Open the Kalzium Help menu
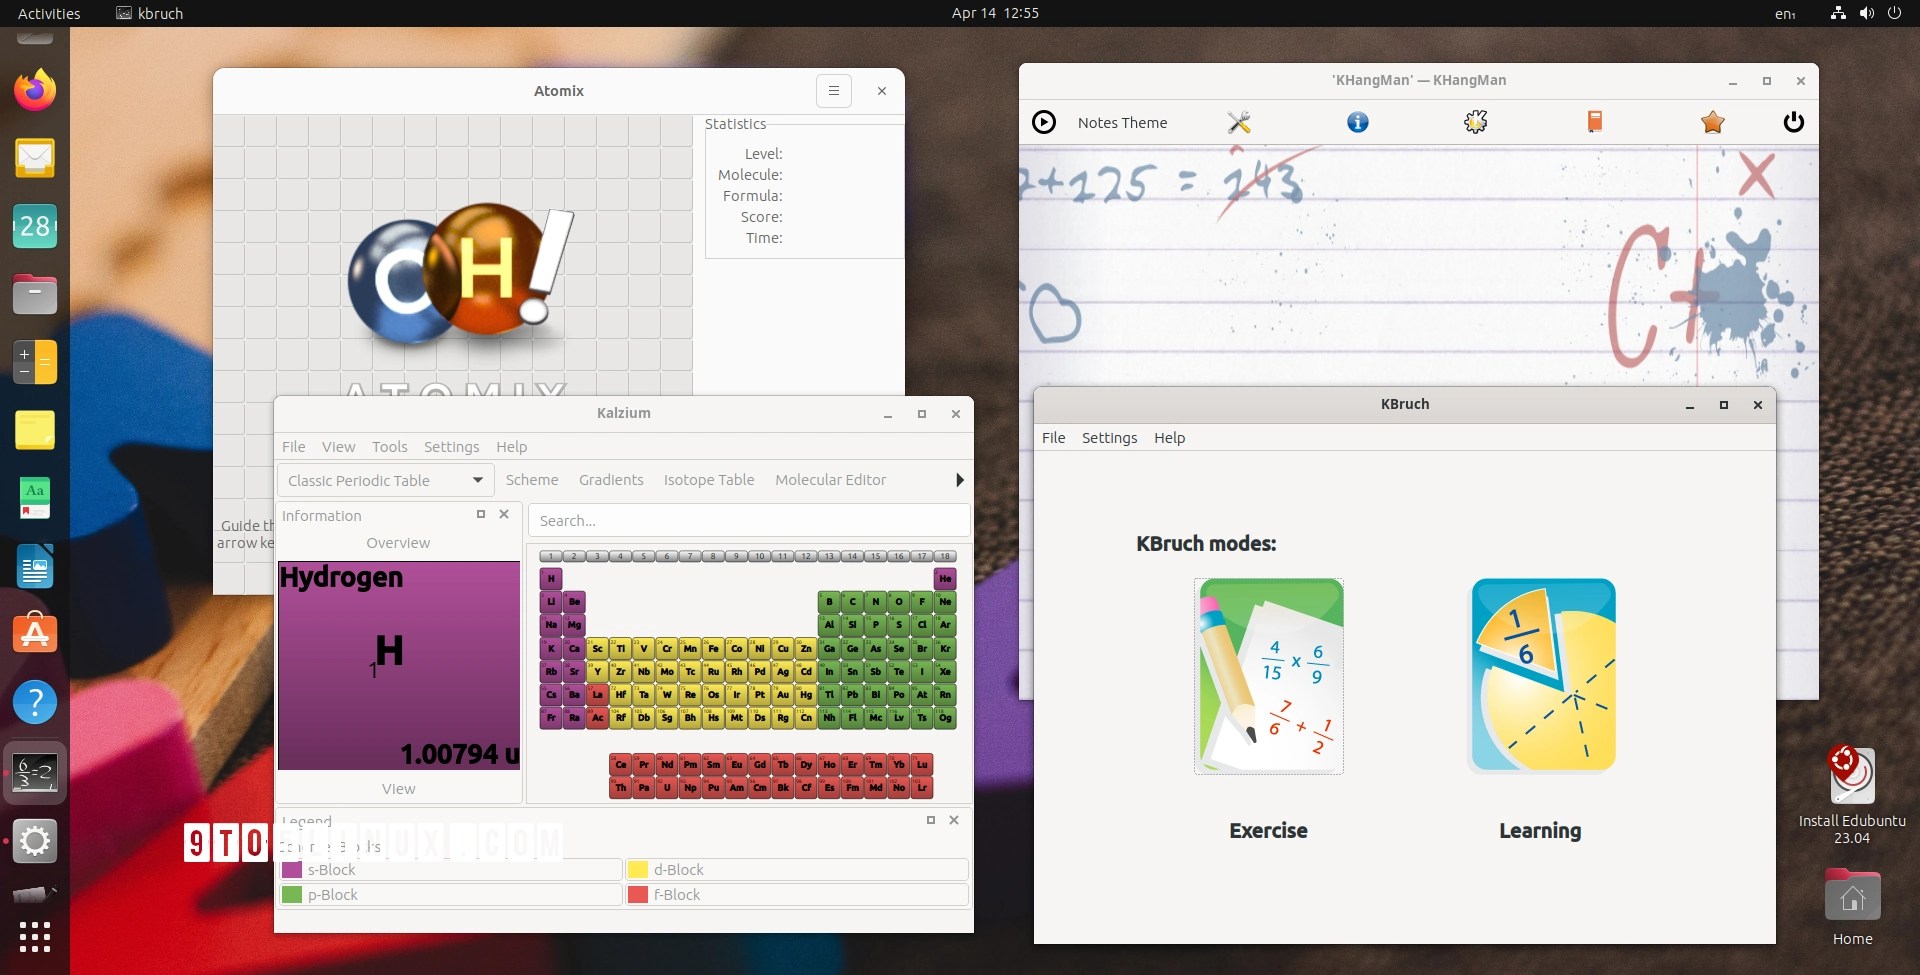The image size is (1920, 975). point(512,447)
